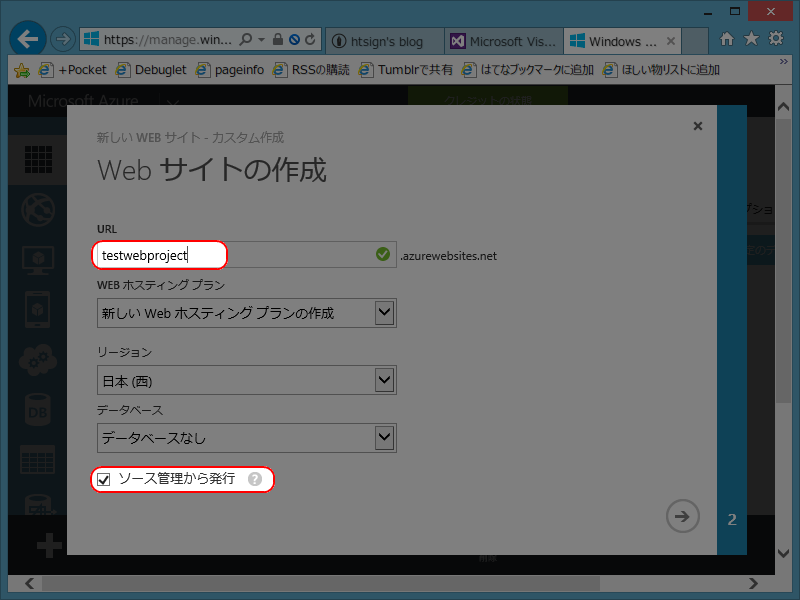This screenshot has height=600, width=800.
Task: Open the Storage tables icon in sidebar
Action: point(38,460)
